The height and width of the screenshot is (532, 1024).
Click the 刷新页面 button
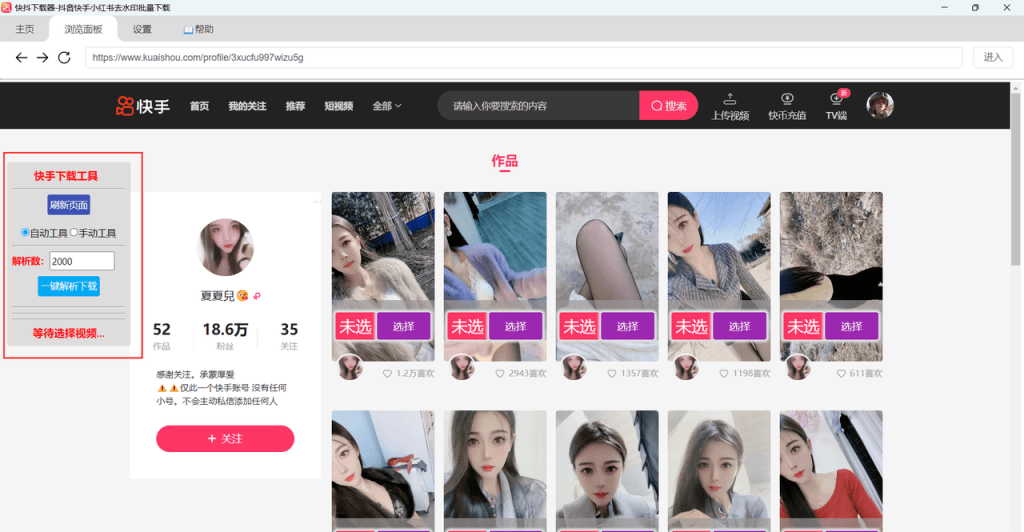(x=69, y=205)
